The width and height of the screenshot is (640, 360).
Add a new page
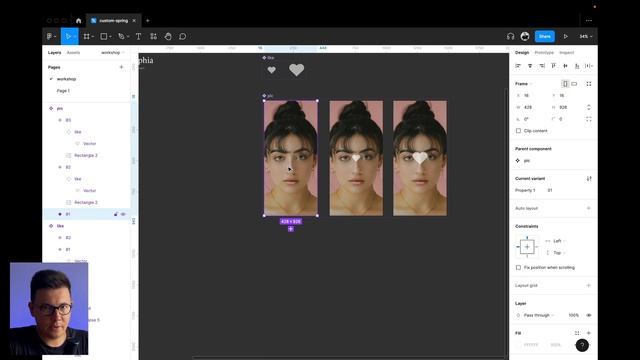click(x=121, y=67)
